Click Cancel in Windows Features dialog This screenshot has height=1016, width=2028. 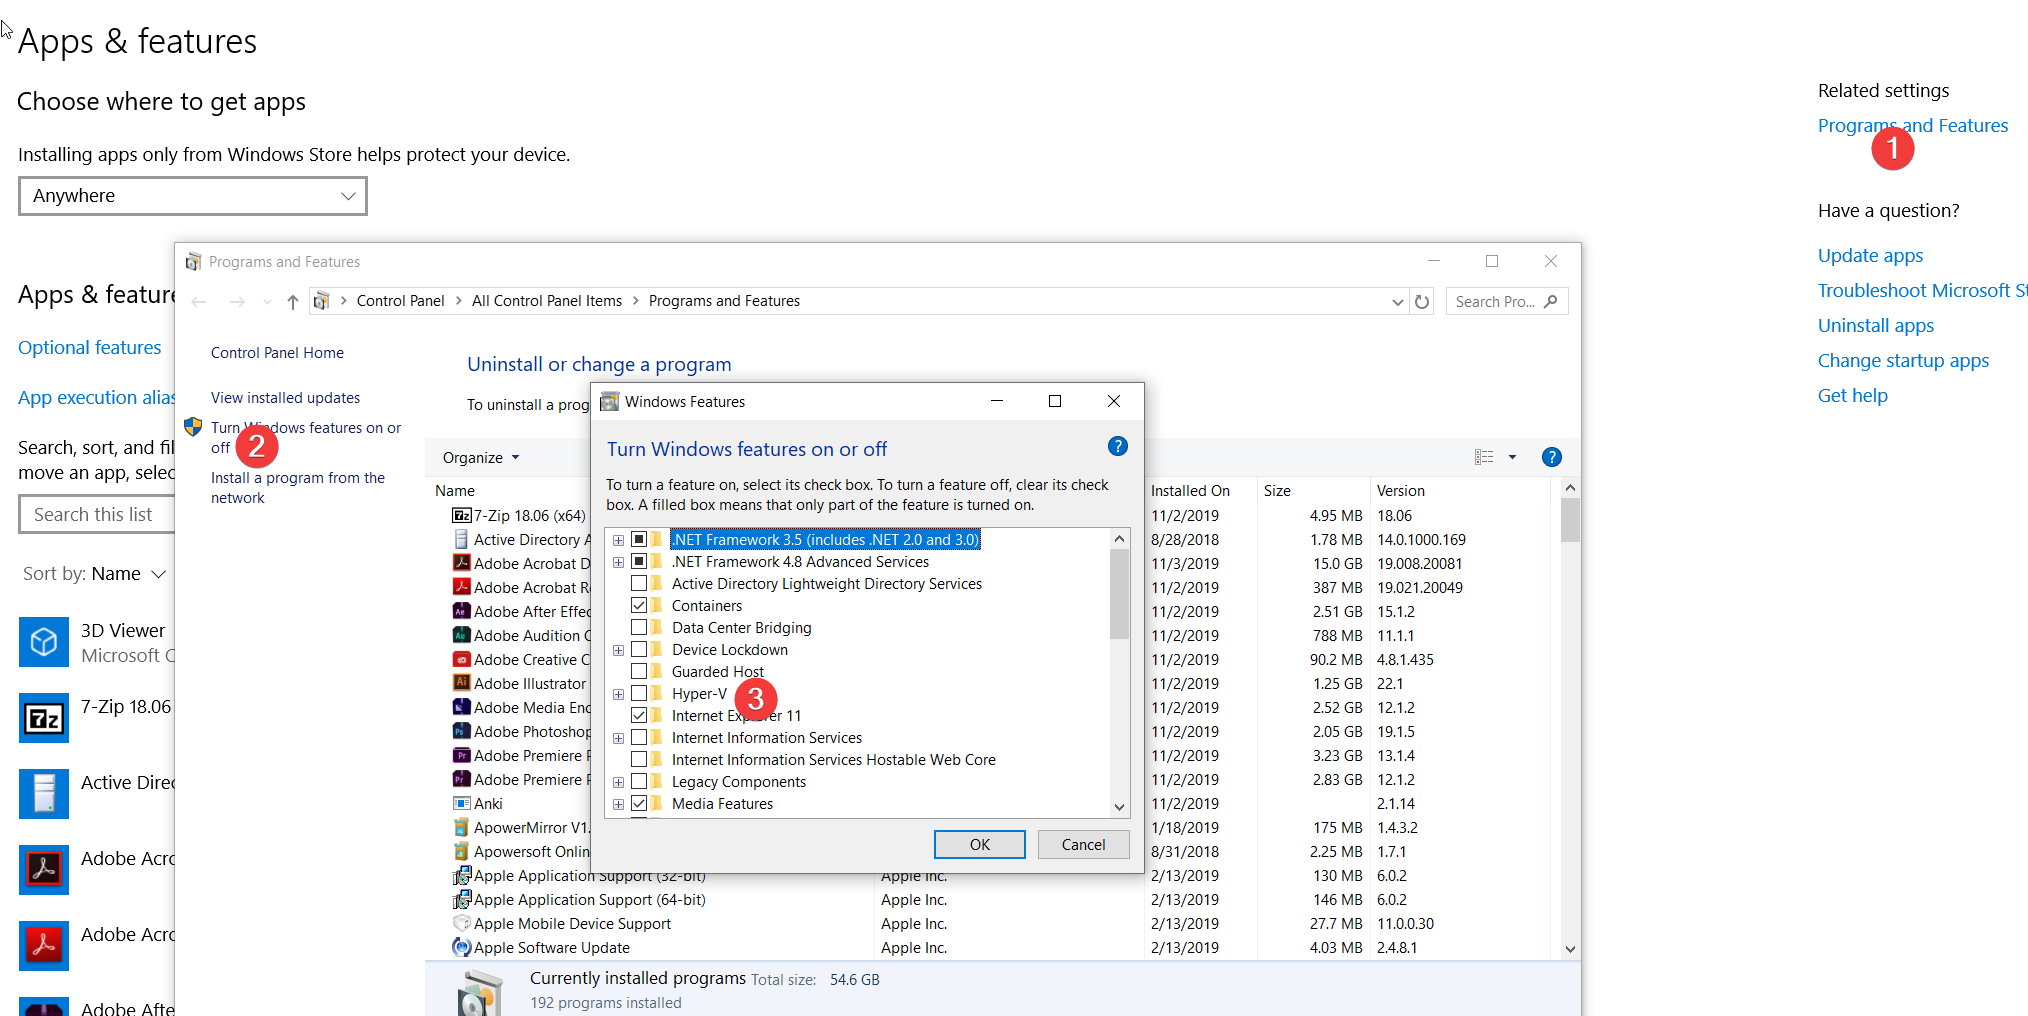(1083, 844)
